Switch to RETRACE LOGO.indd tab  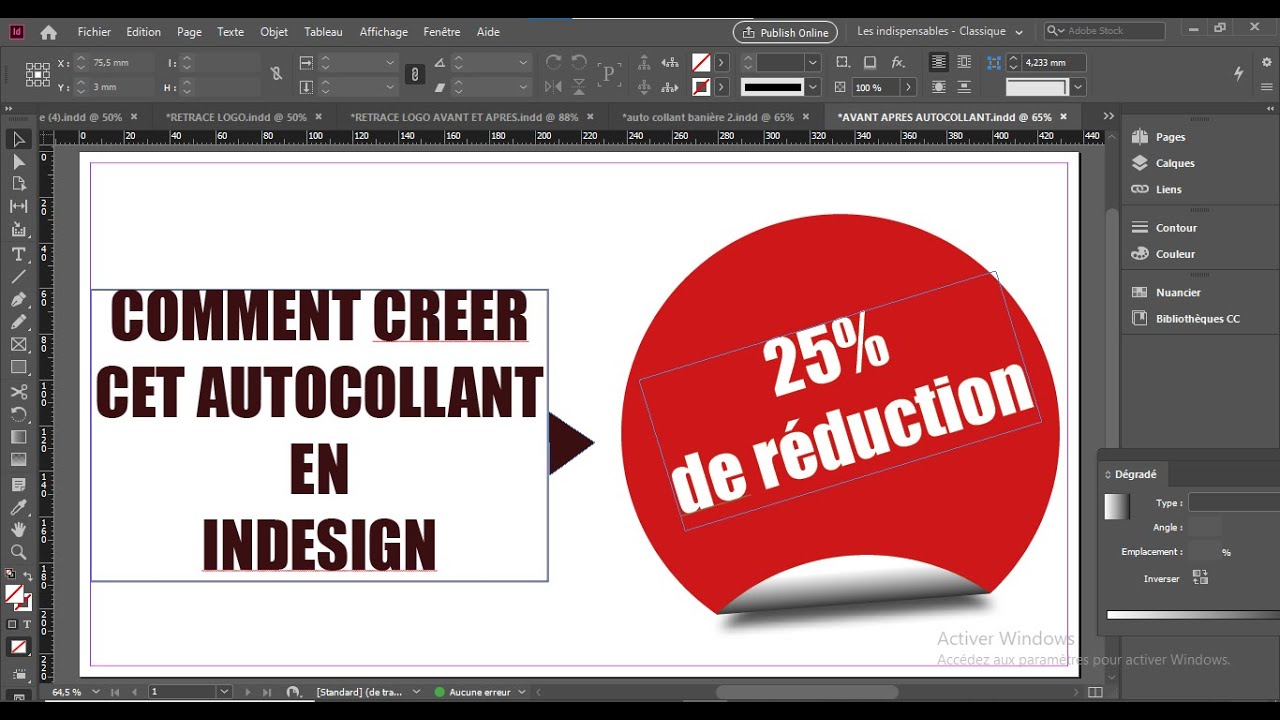click(x=236, y=117)
